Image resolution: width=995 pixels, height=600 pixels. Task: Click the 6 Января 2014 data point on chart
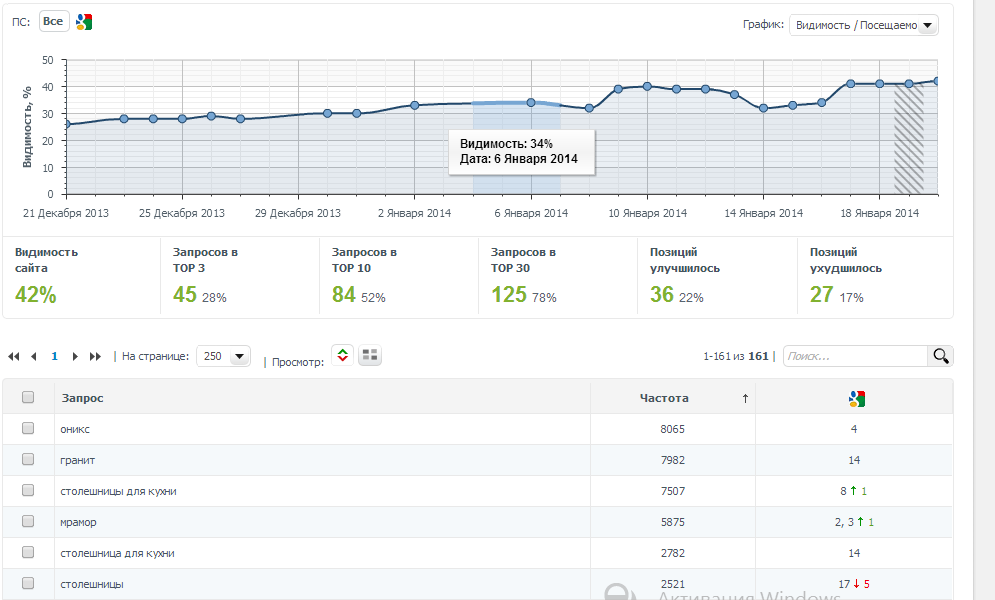pyautogui.click(x=531, y=102)
